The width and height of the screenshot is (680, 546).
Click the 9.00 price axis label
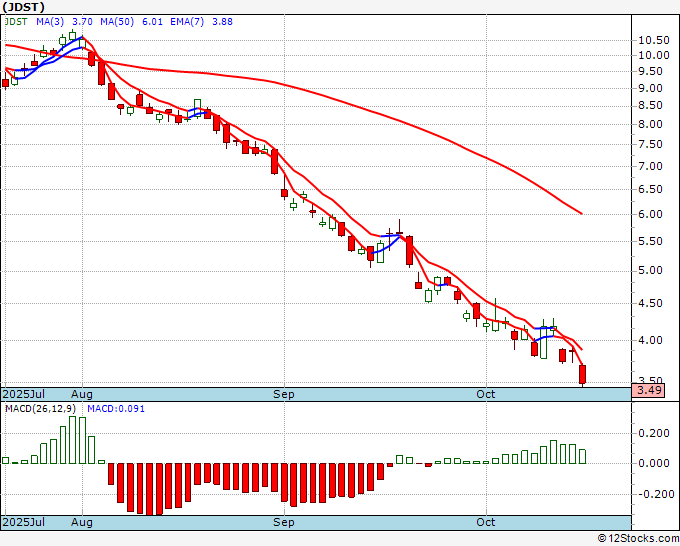651,88
